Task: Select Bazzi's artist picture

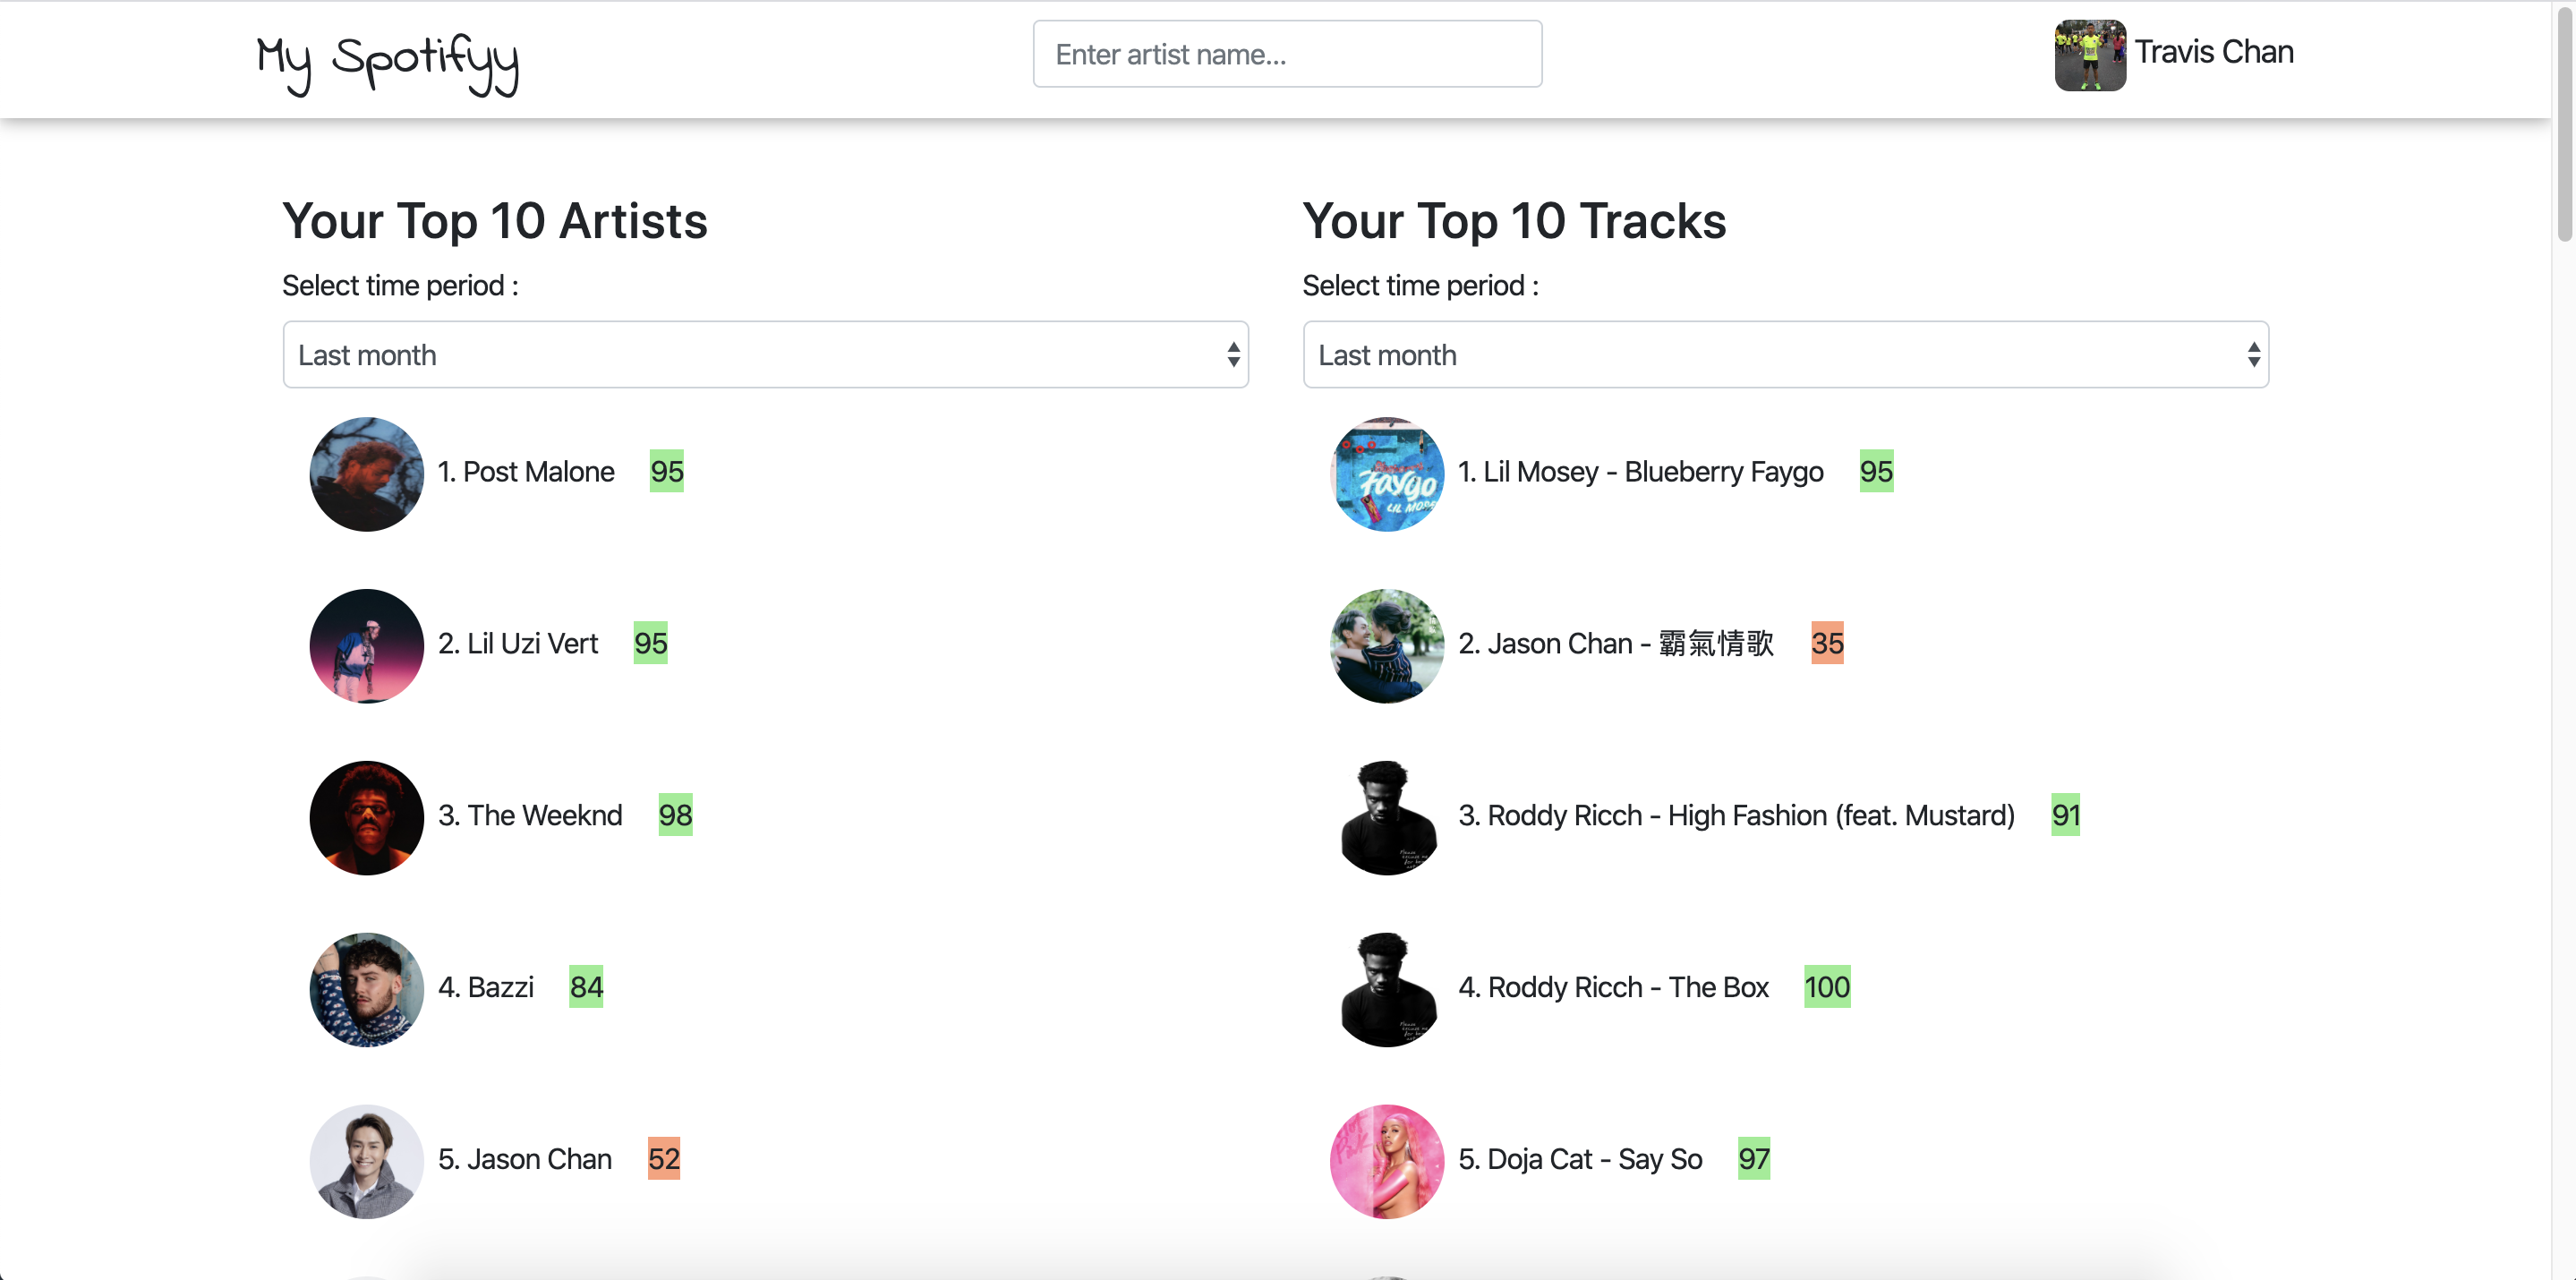Action: pyautogui.click(x=367, y=990)
